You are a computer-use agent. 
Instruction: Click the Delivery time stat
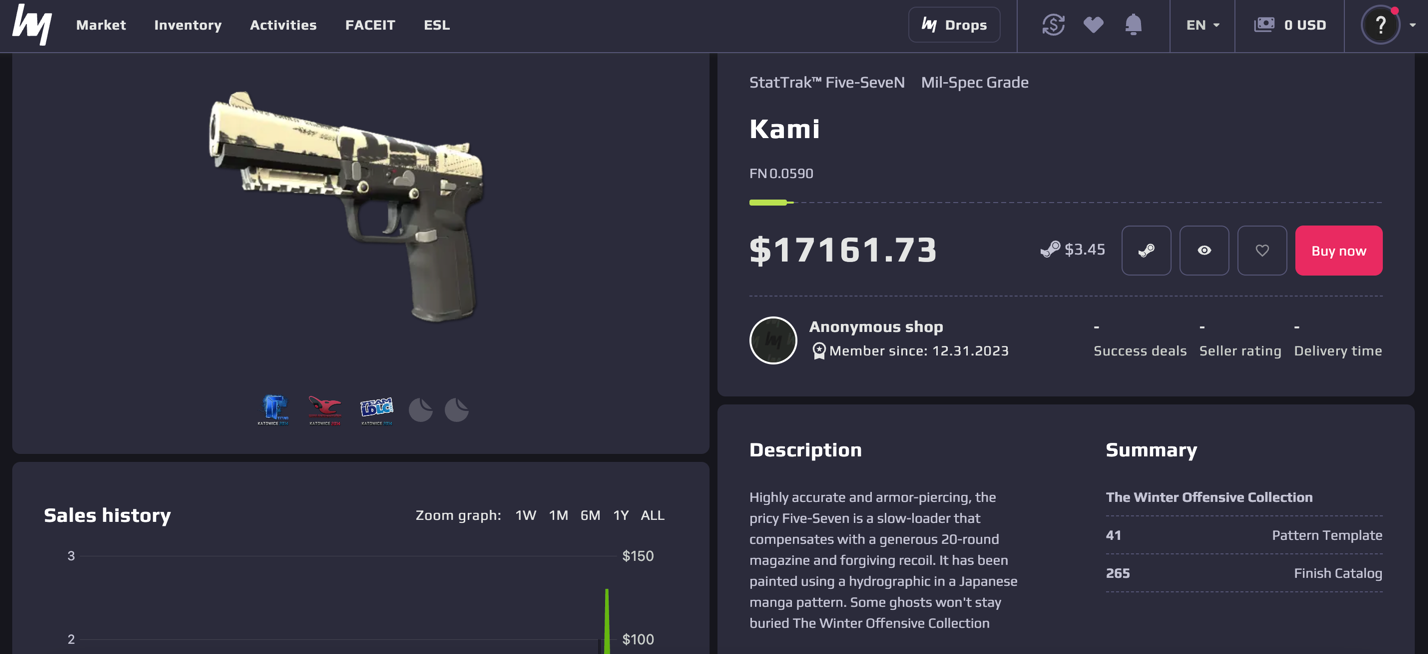tap(1338, 340)
